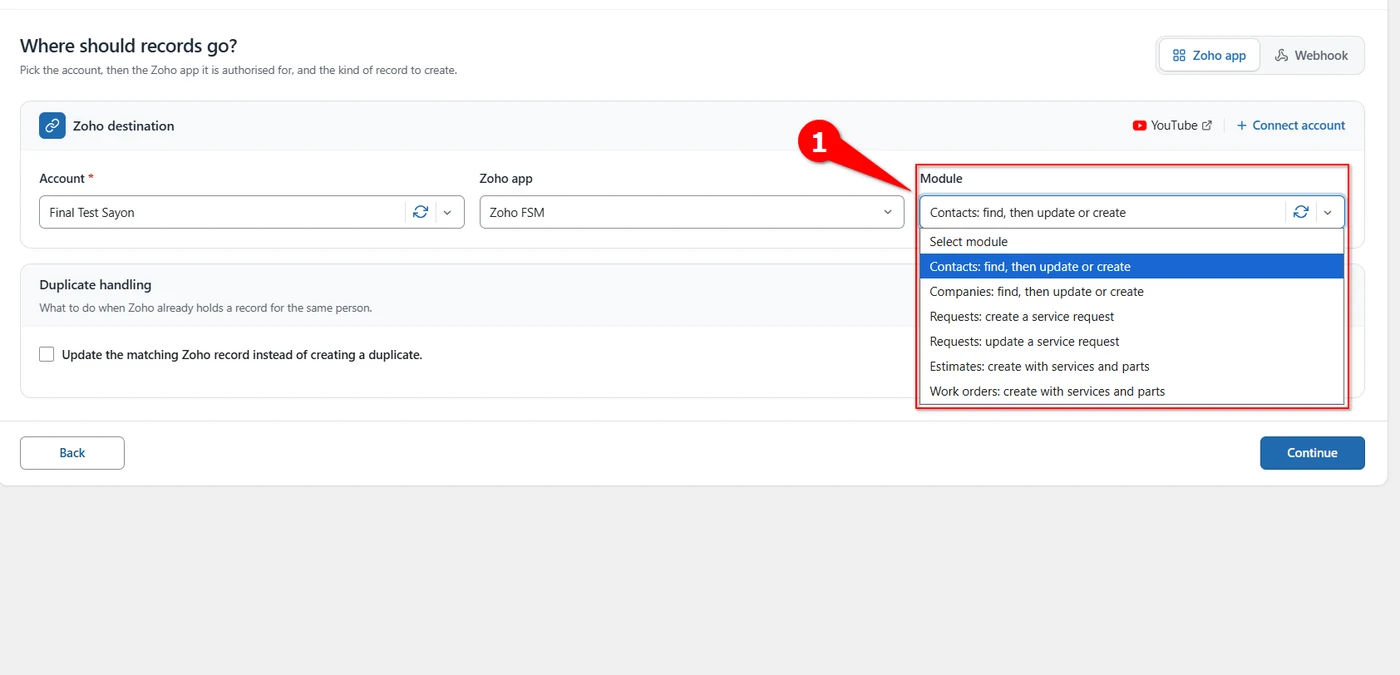1400x675 pixels.
Task: Open the YouTube tutorial link
Action: point(1172,126)
